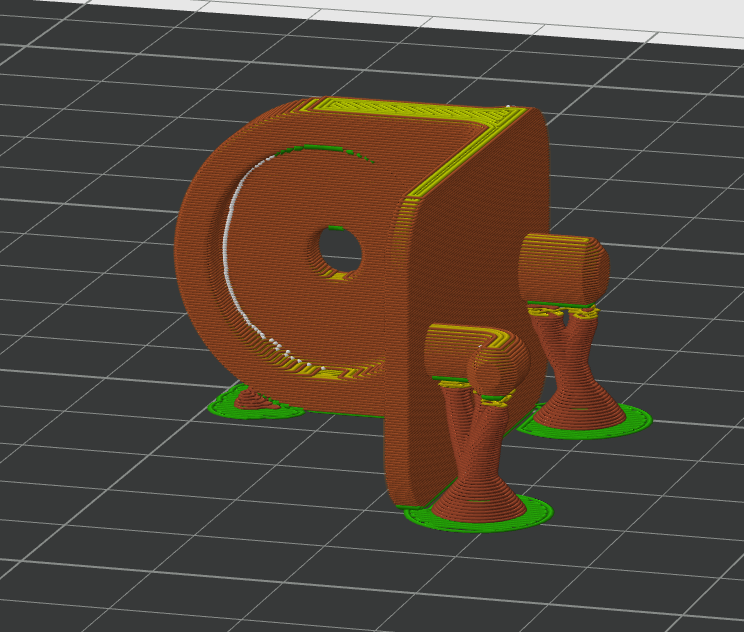This screenshot has width=744, height=632.
Task: Click the green brim under front support
Action: tap(478, 515)
